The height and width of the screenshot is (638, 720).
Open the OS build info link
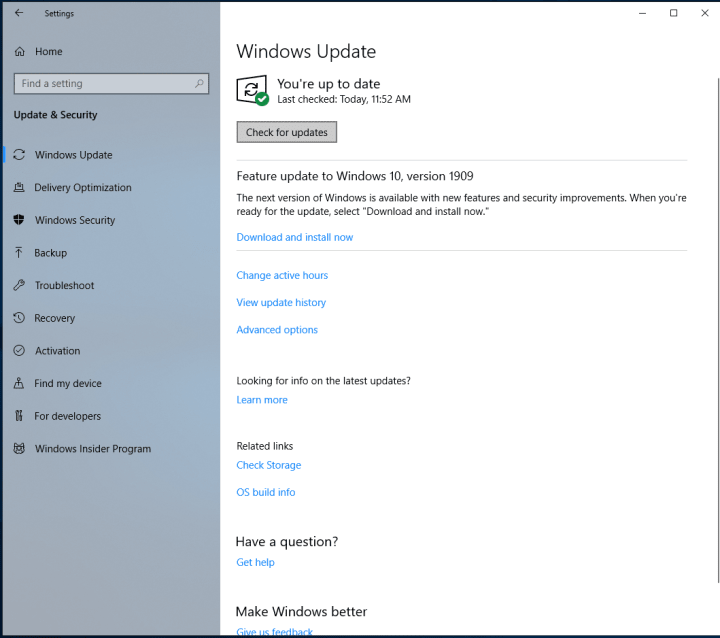pos(265,492)
